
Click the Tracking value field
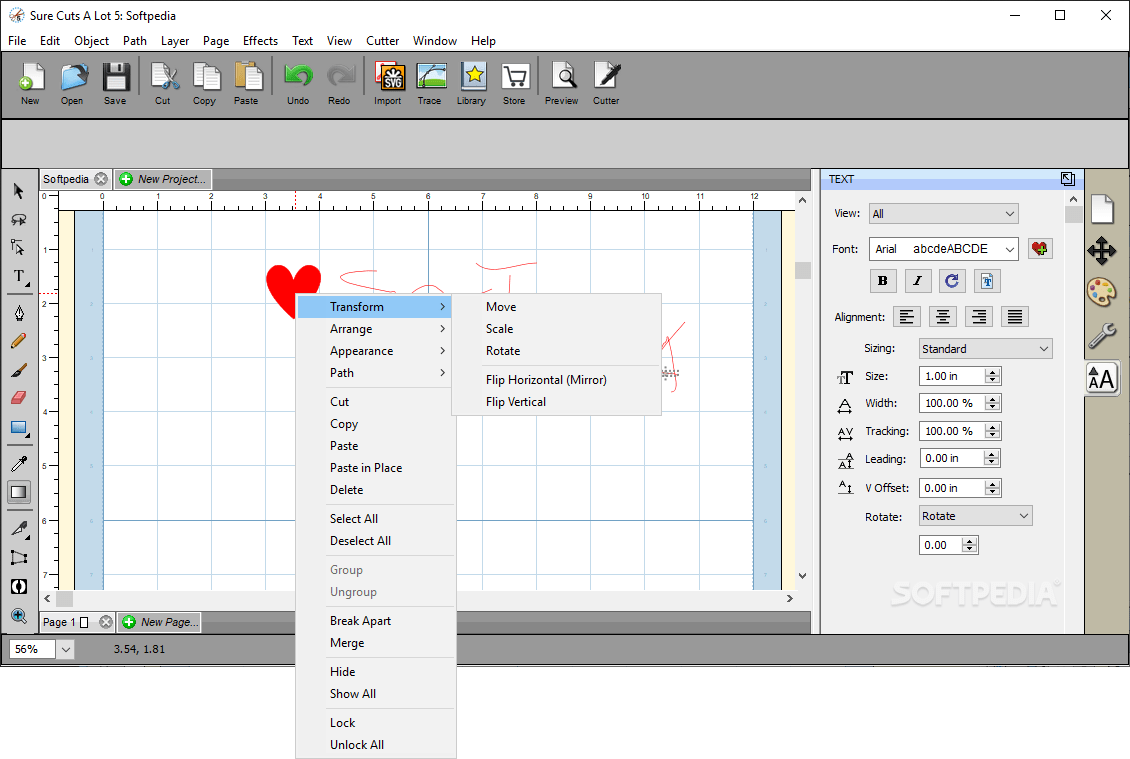[953, 431]
